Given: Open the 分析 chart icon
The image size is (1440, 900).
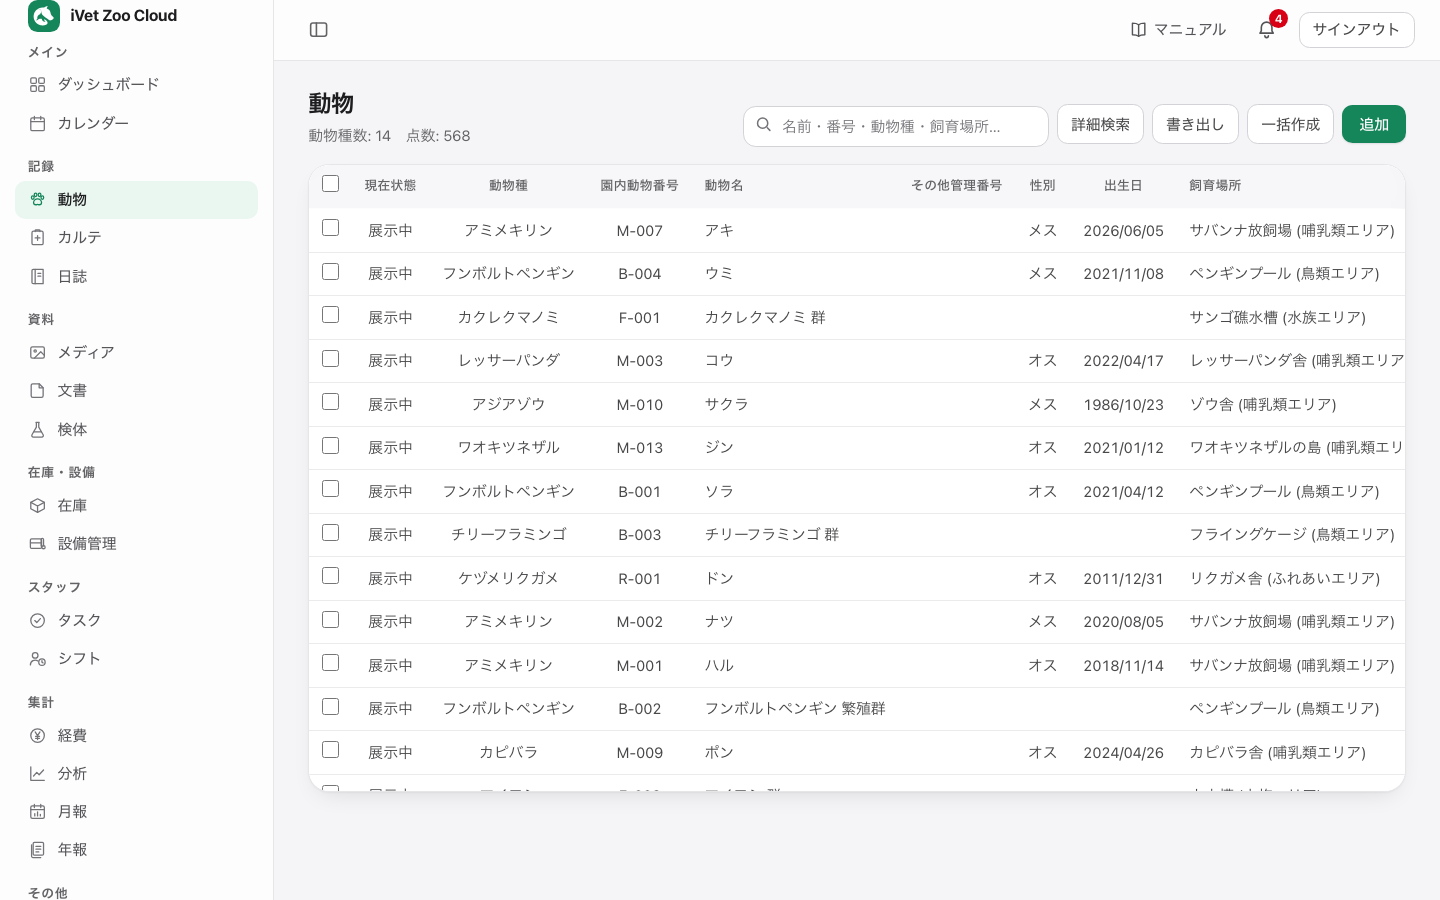Looking at the screenshot, I should (38, 774).
